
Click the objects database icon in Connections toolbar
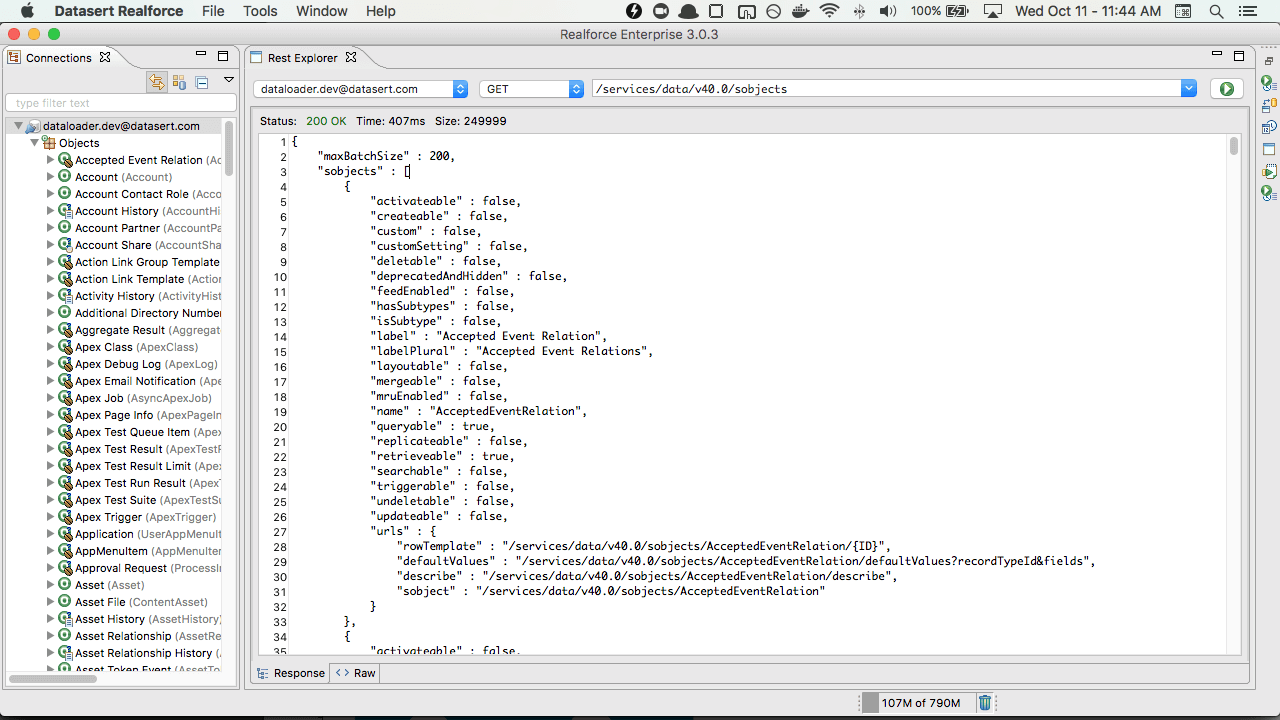click(x=179, y=82)
